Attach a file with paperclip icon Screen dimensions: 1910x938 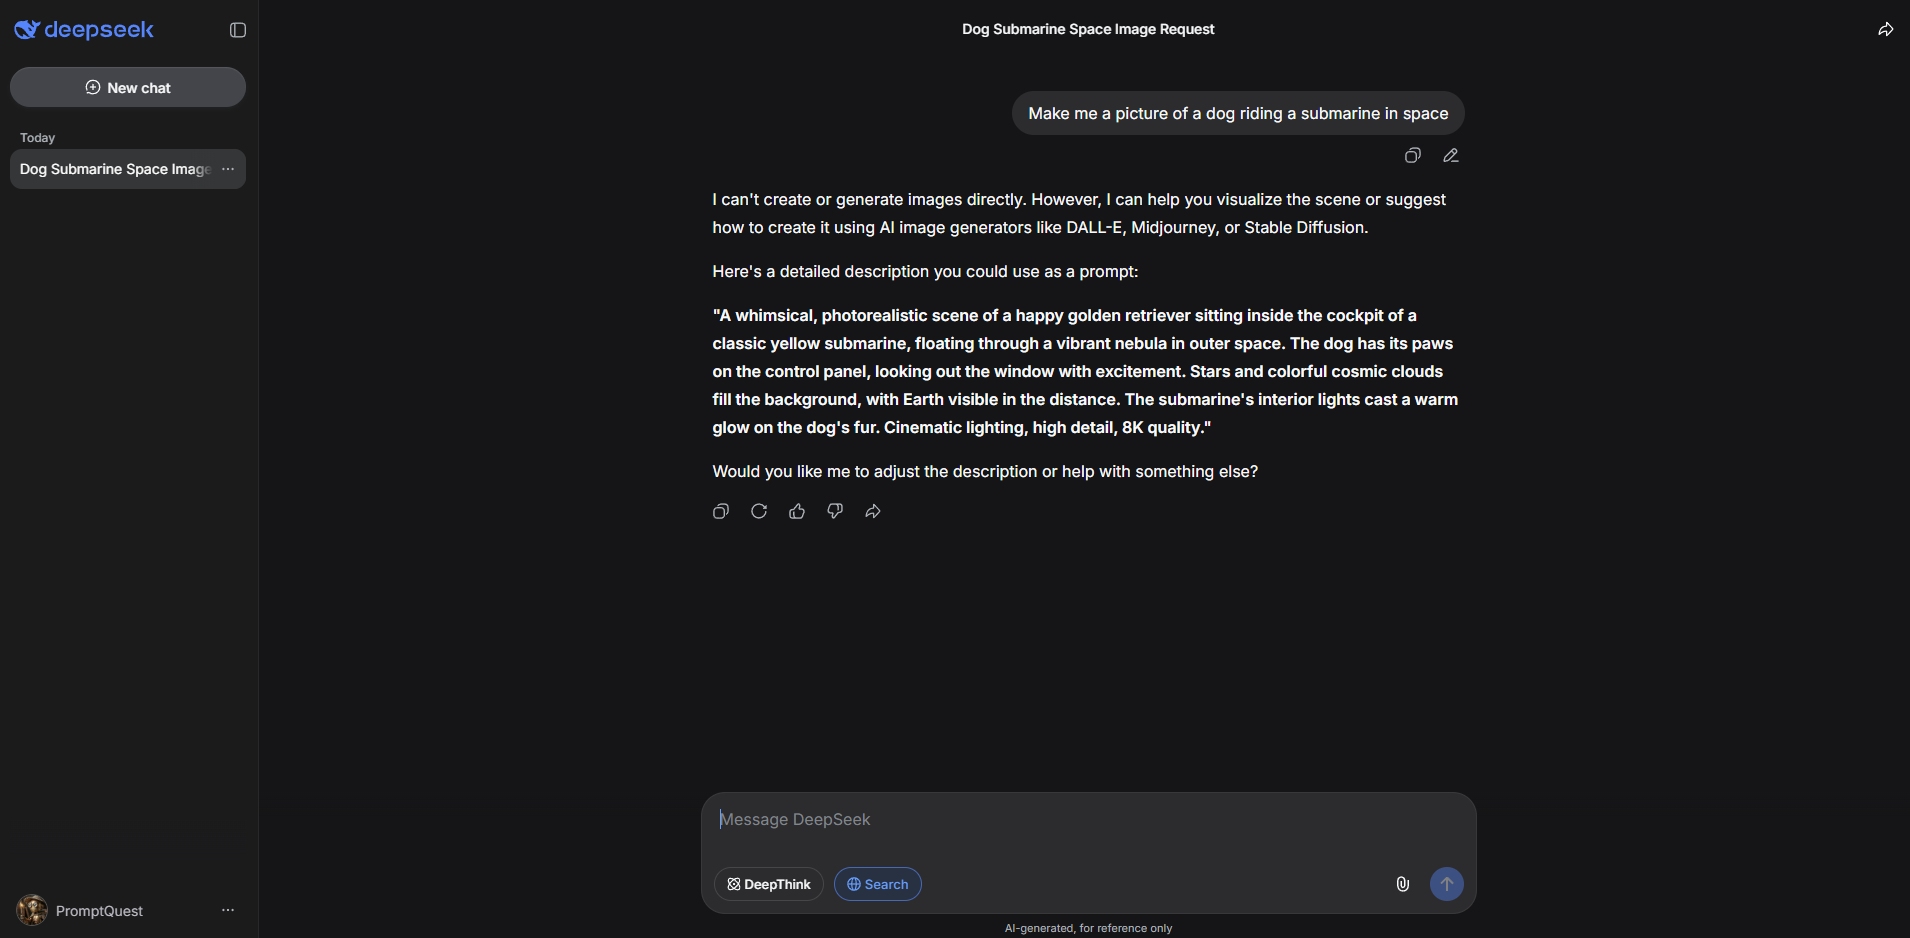(1402, 884)
